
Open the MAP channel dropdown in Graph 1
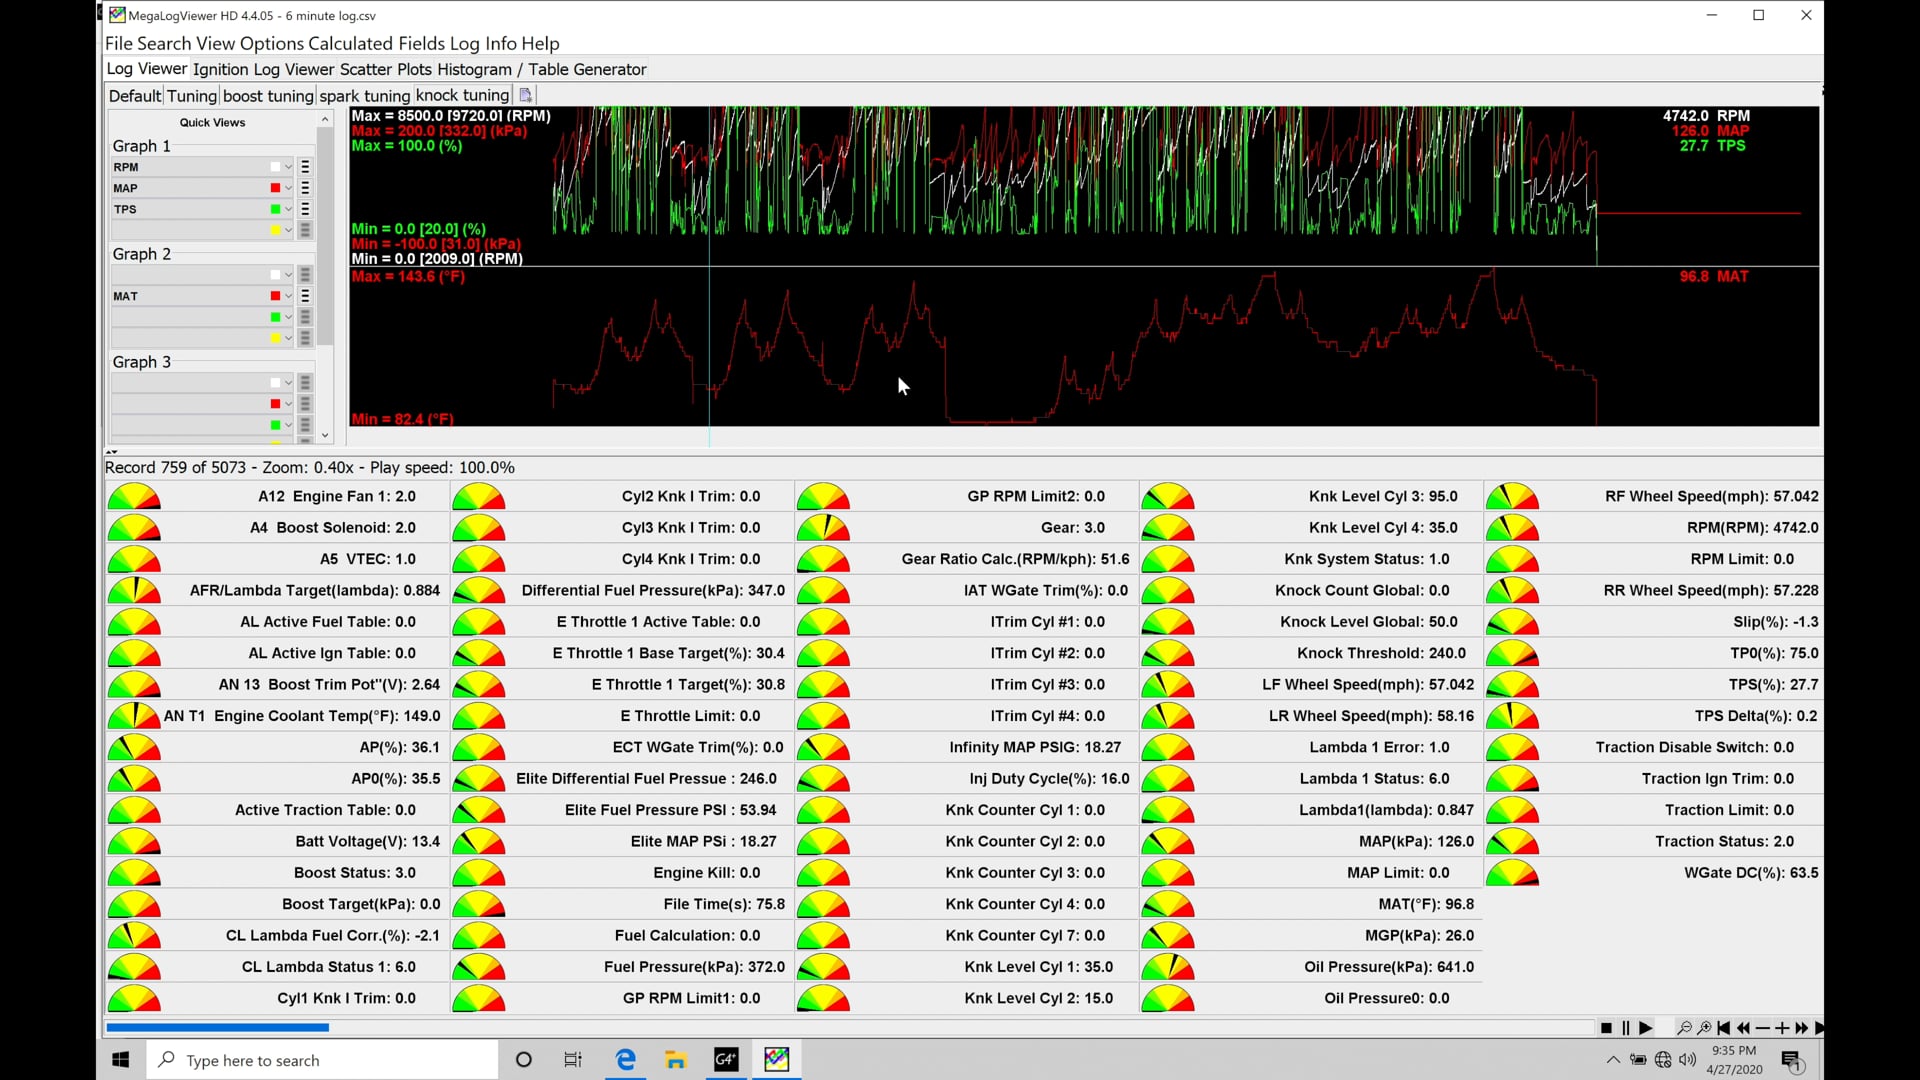coord(287,188)
